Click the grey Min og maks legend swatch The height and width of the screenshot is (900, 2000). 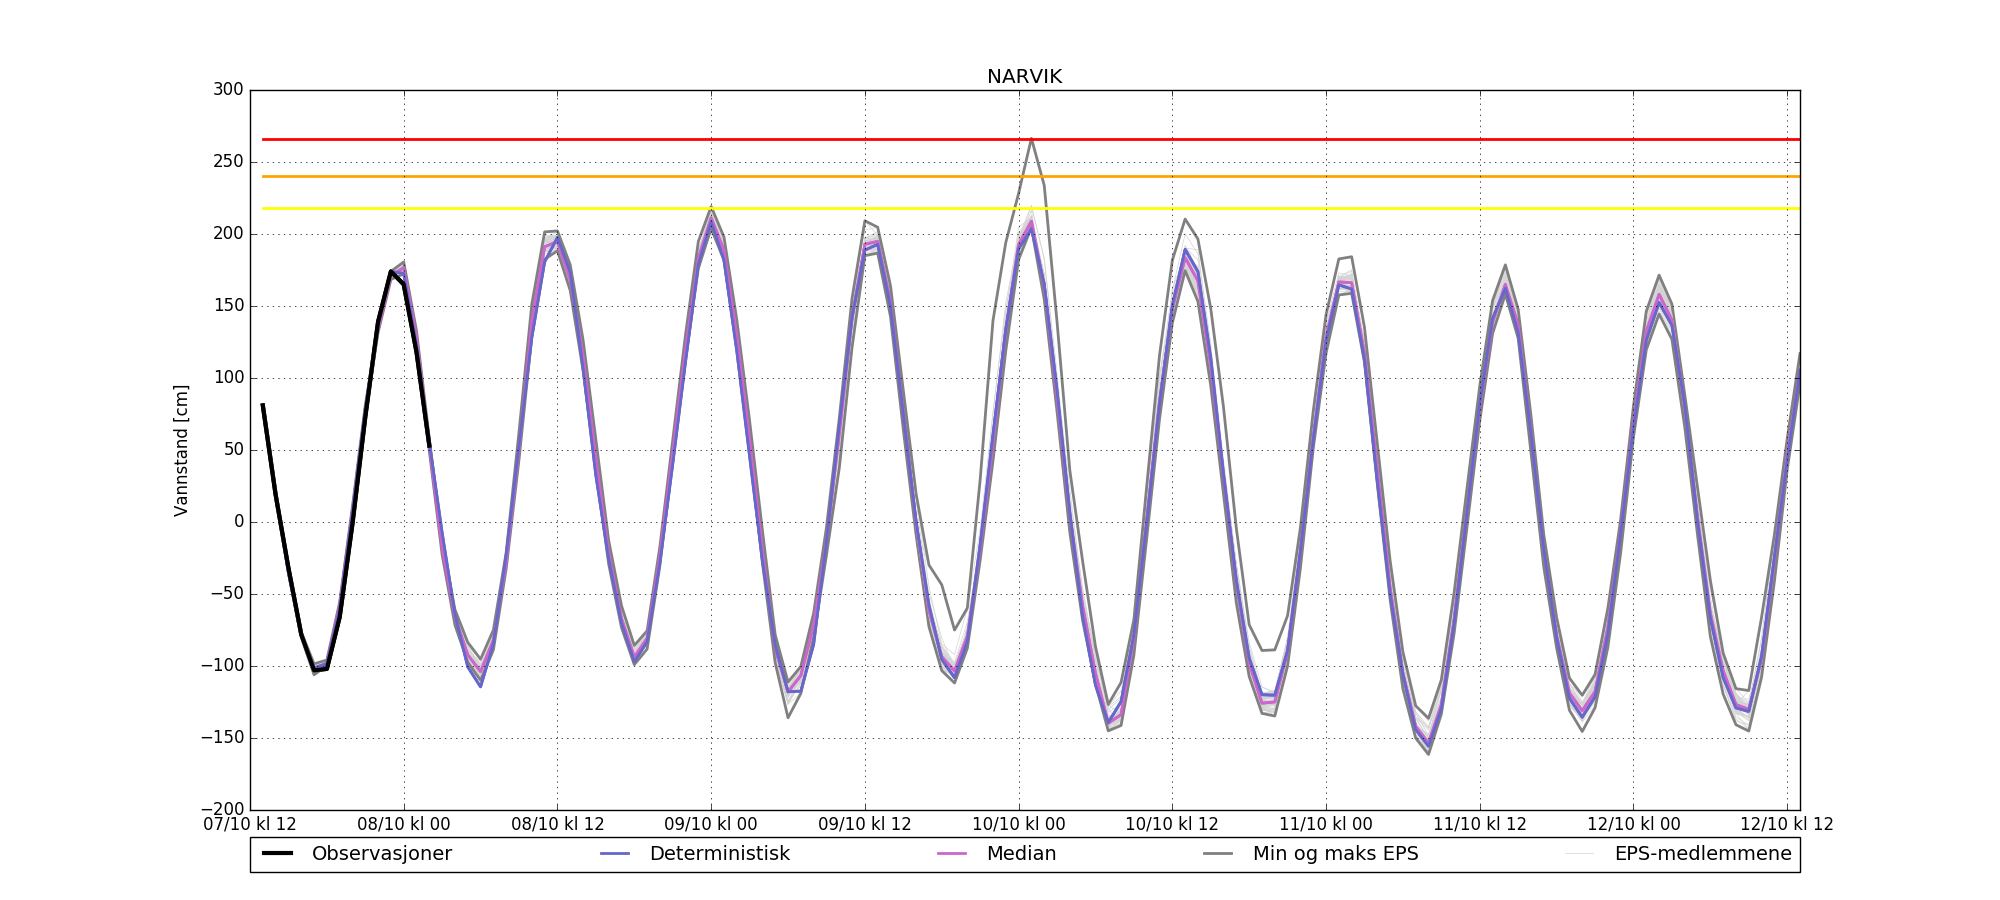(1218, 854)
